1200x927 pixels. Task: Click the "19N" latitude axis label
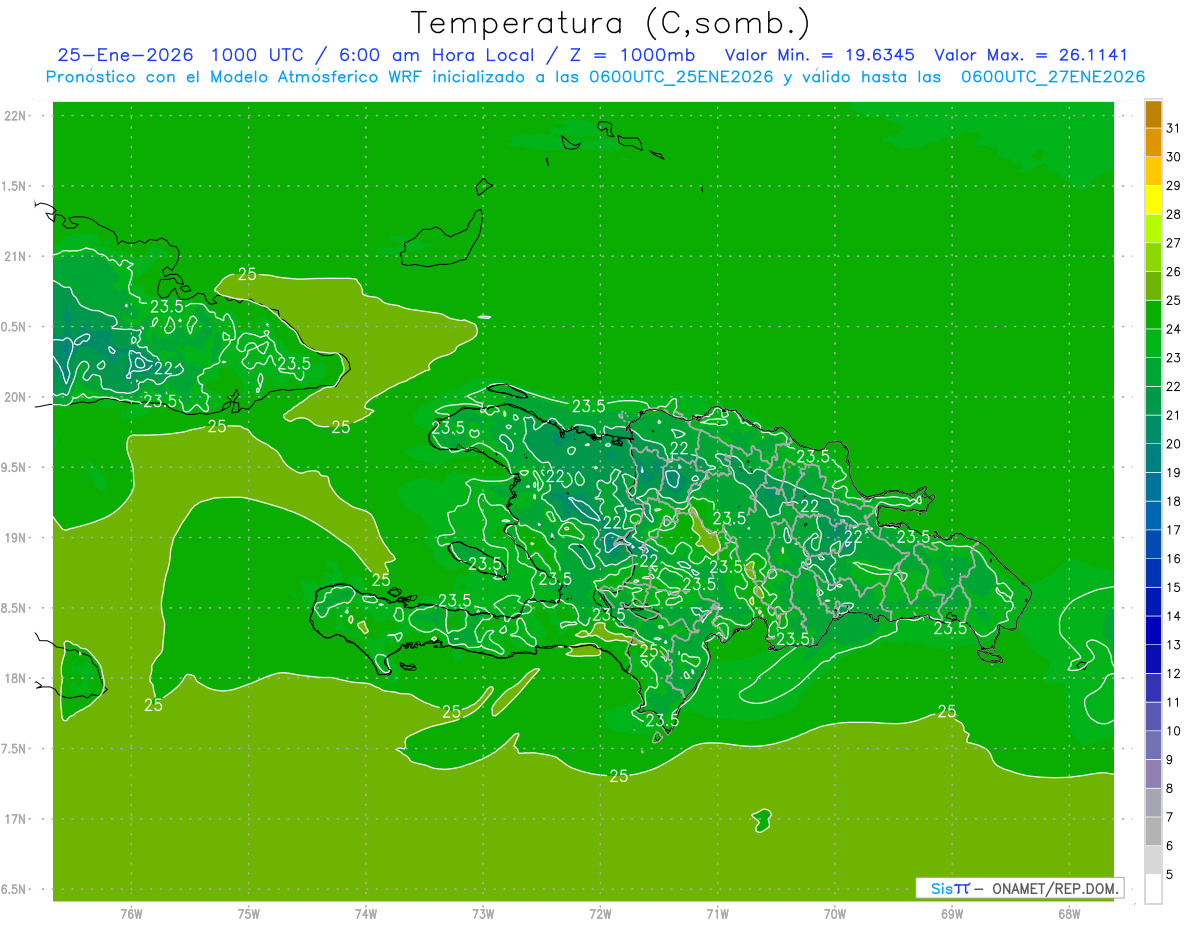[x=15, y=538]
